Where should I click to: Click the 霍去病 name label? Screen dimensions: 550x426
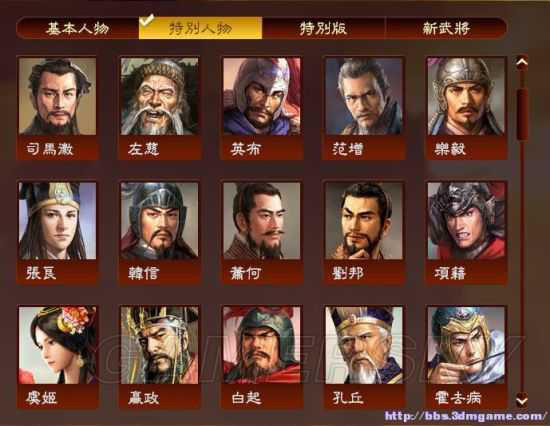[458, 398]
